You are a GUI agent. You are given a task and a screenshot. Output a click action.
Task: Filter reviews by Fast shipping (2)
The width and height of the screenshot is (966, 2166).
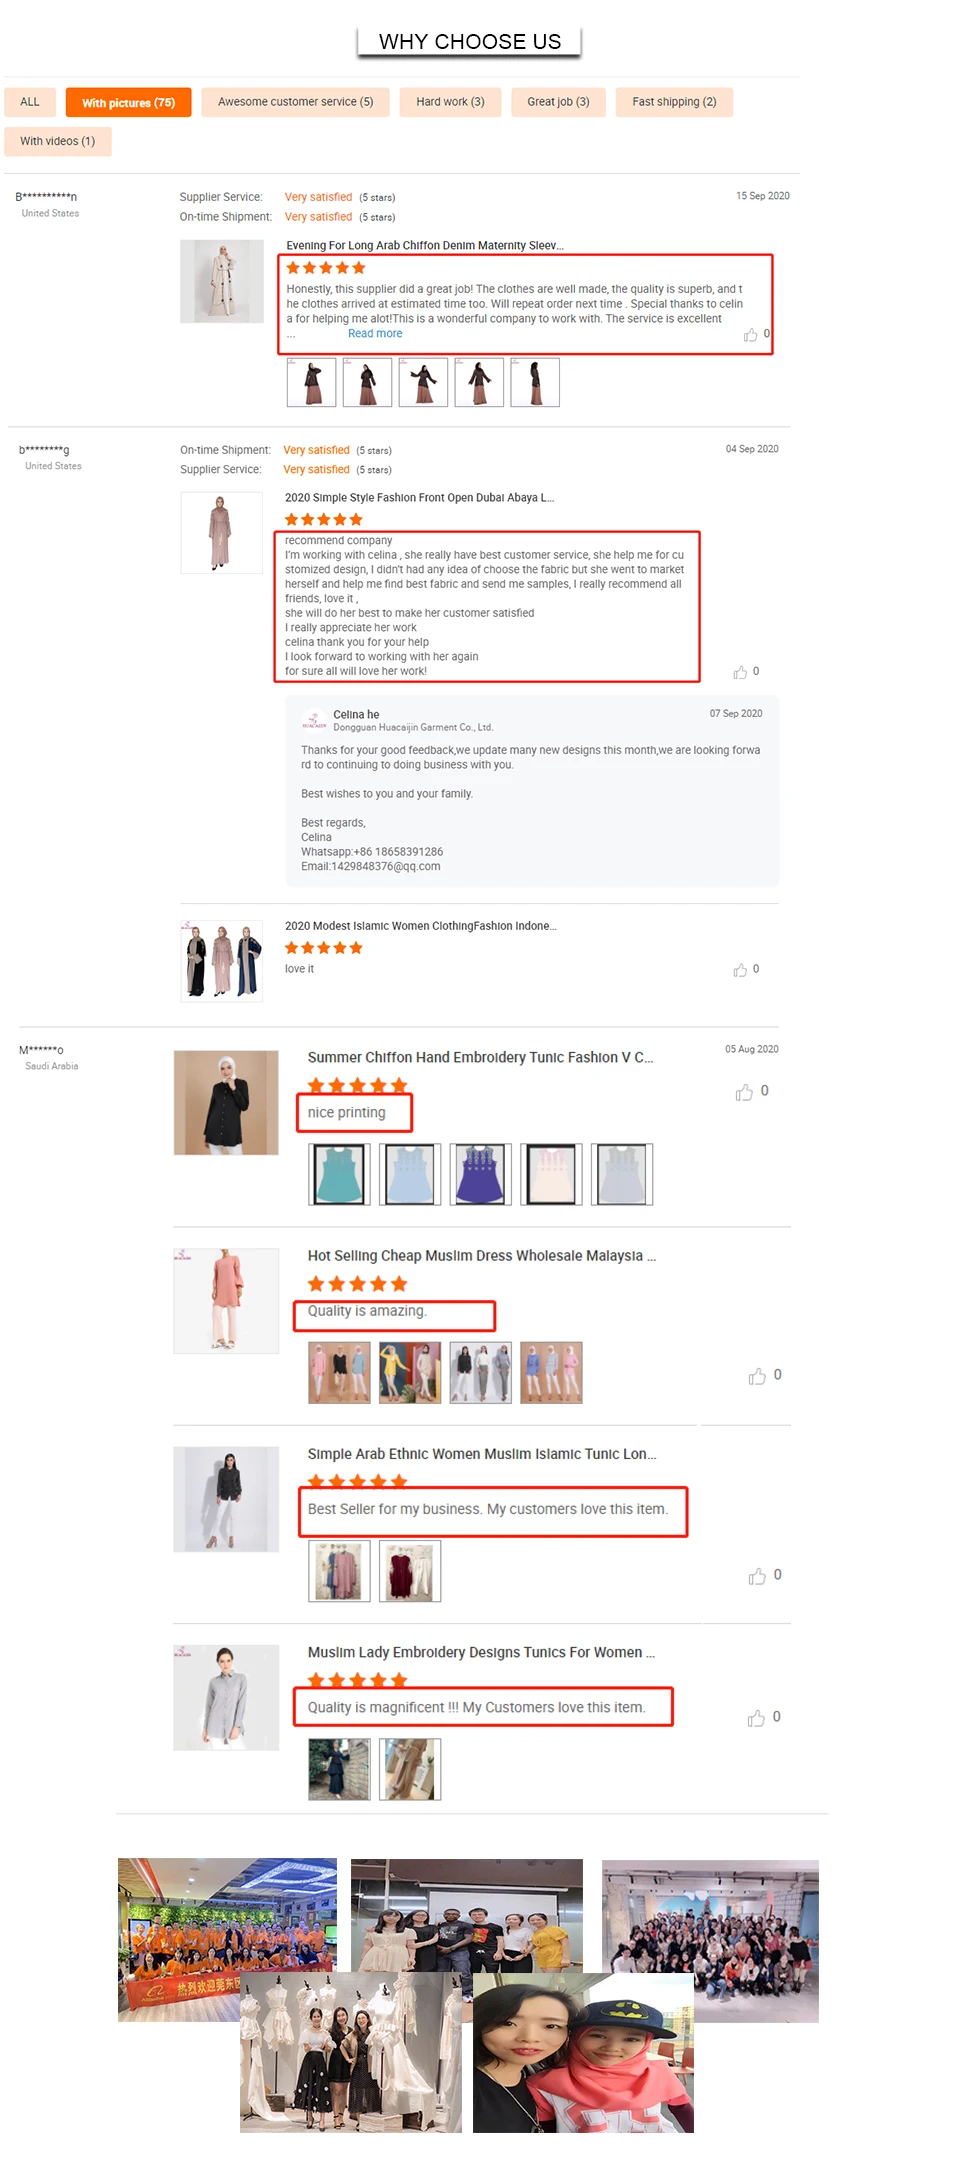coord(674,102)
